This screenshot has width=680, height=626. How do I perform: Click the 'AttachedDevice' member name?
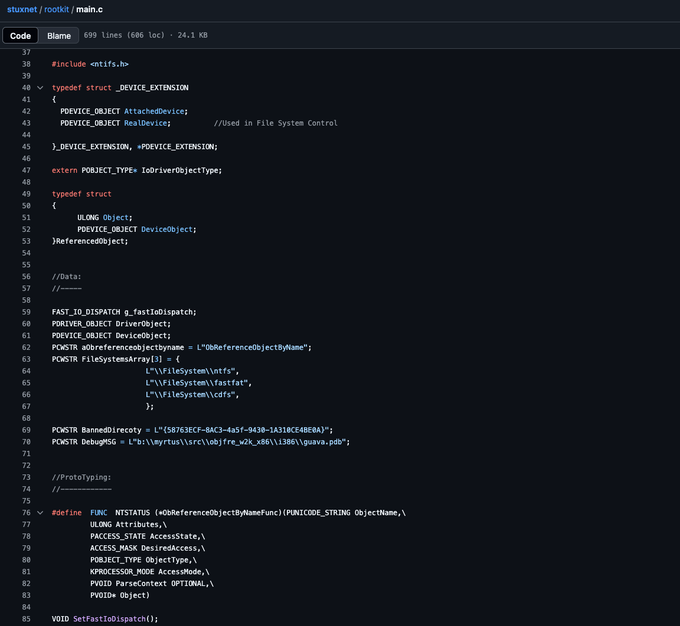tap(154, 111)
